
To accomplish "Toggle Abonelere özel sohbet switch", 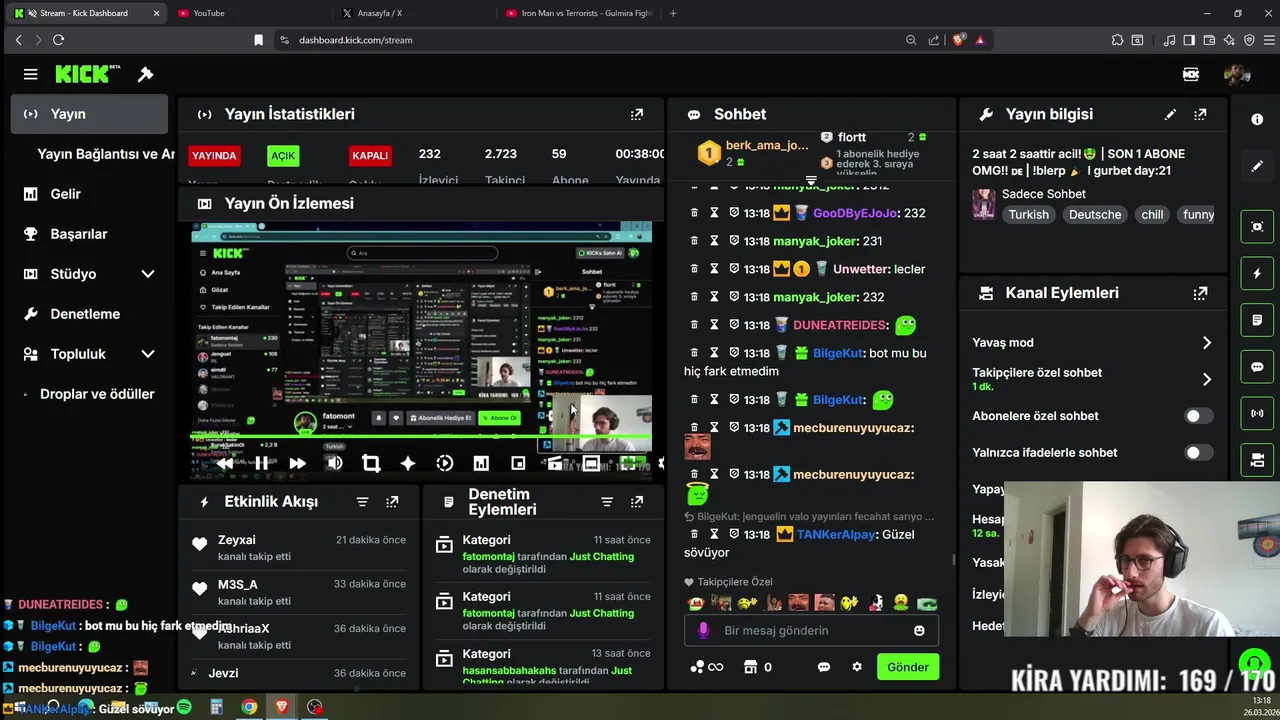I will click(x=1198, y=416).
